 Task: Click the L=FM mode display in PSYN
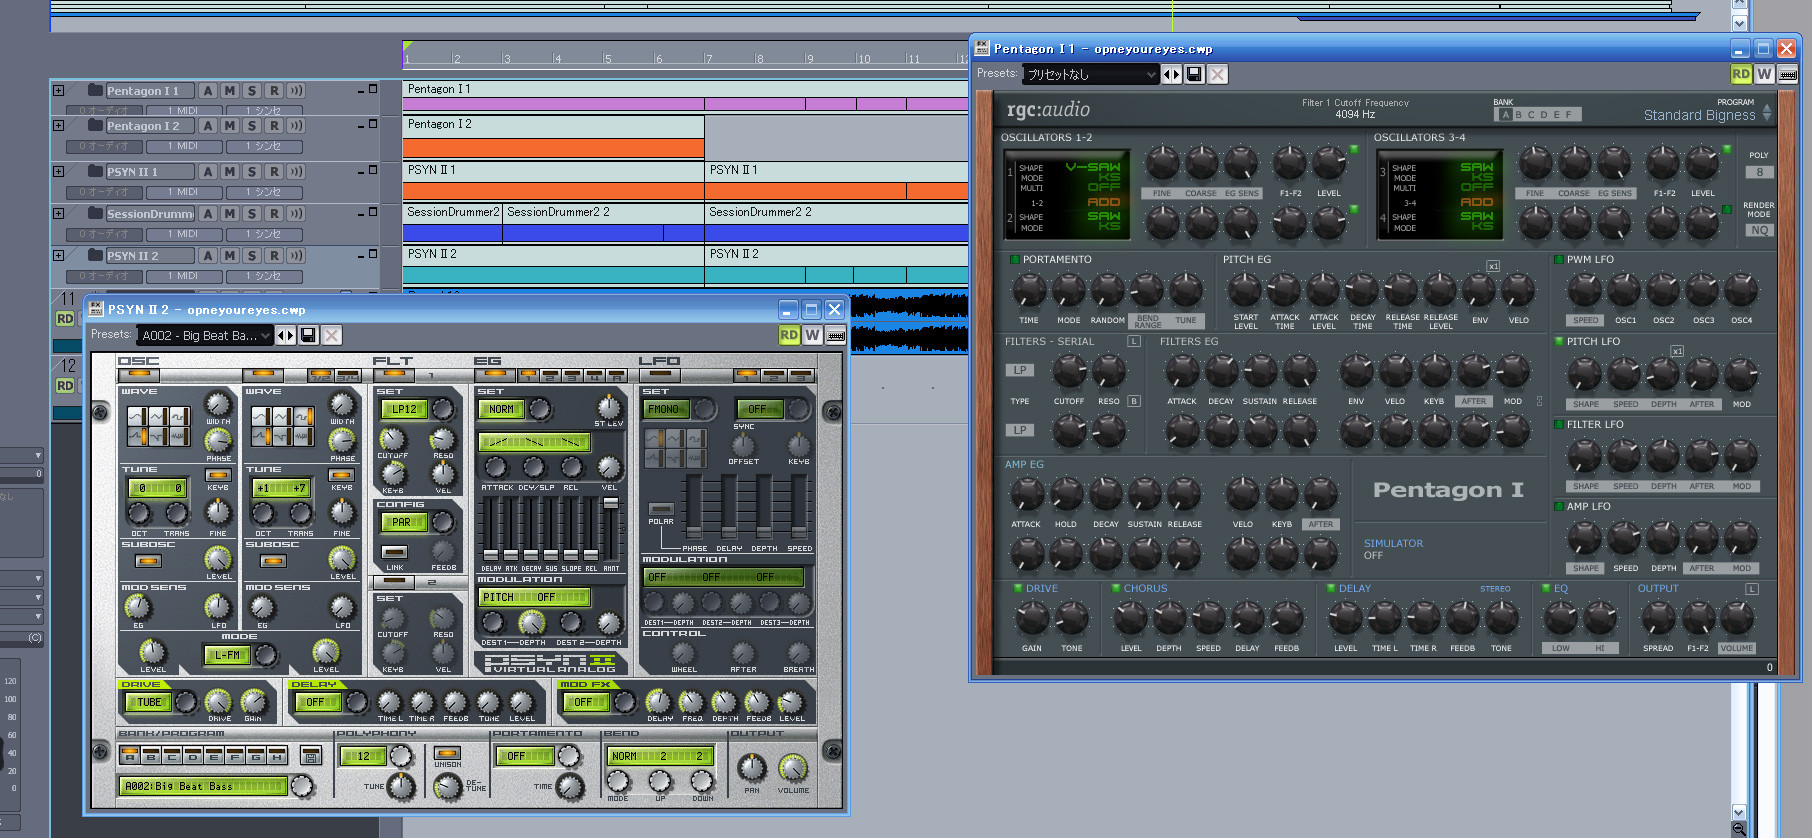pos(227,655)
